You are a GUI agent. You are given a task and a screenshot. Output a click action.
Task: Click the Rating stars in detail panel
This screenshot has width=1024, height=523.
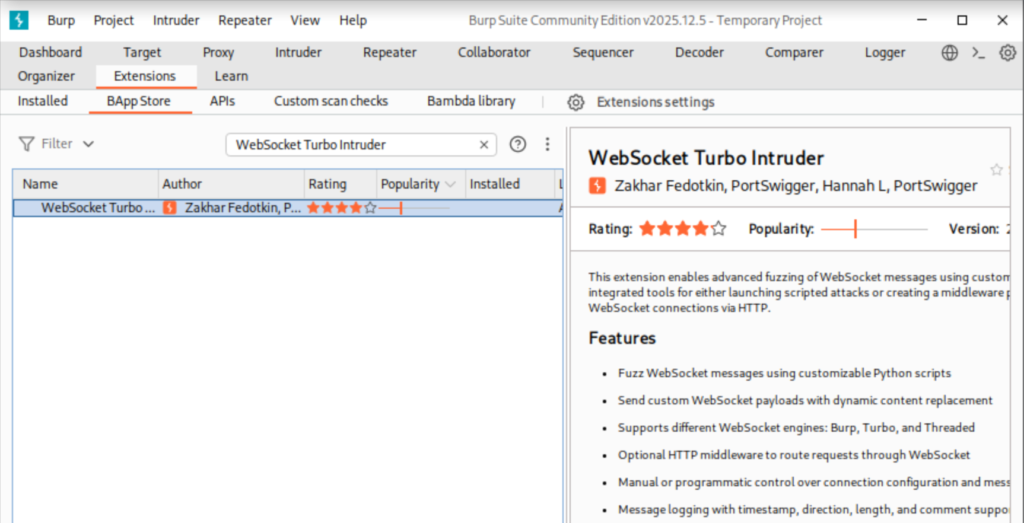[682, 229]
